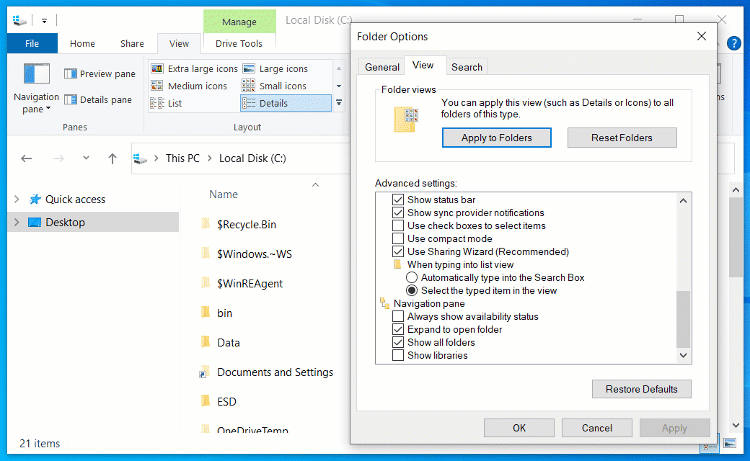
Task: Click the back arrow navigation button
Action: click(27, 158)
